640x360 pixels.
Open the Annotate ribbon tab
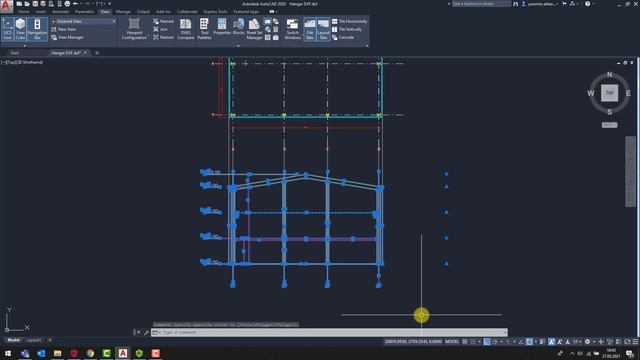tap(60, 12)
